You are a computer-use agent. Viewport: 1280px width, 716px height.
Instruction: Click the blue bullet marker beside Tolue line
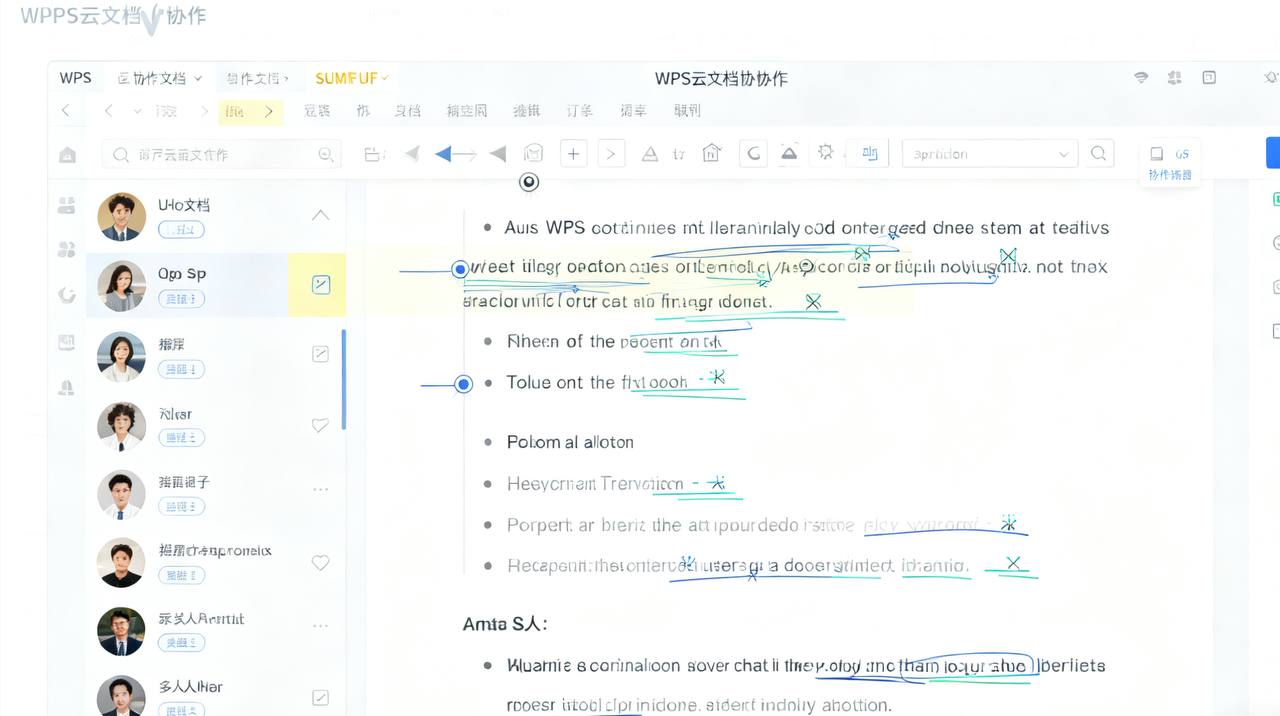[x=462, y=384]
